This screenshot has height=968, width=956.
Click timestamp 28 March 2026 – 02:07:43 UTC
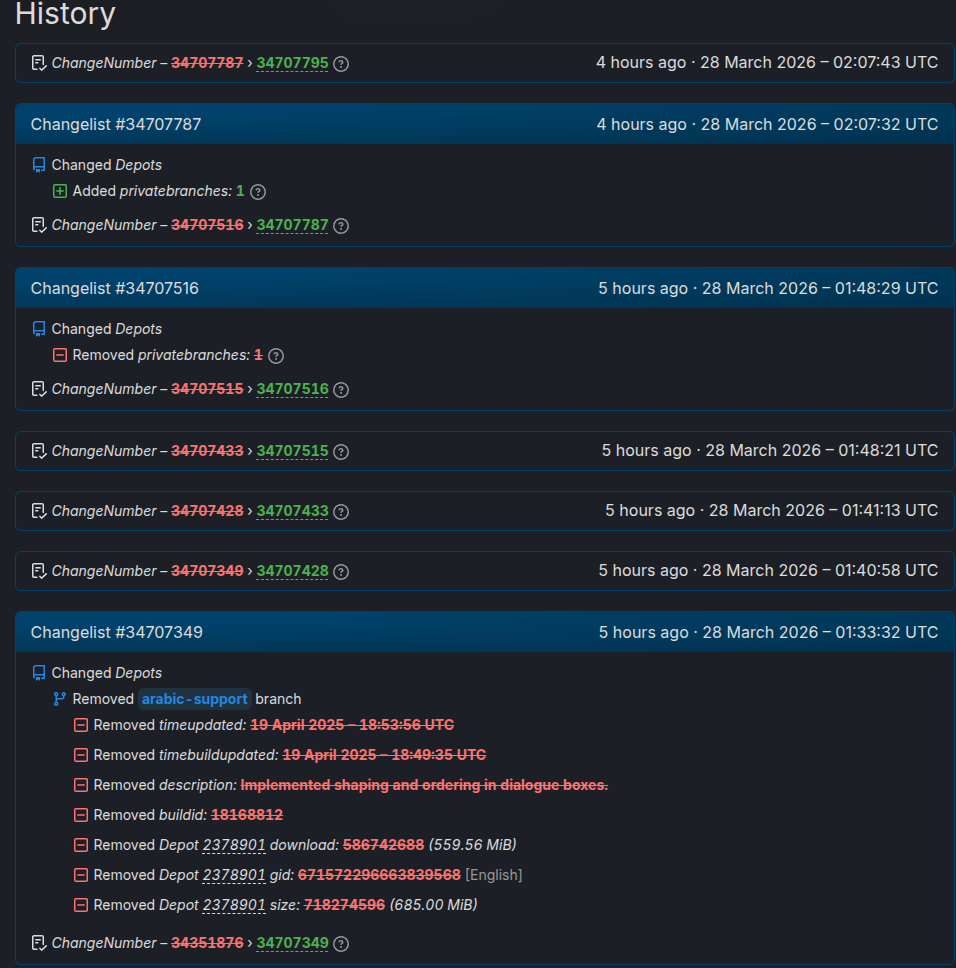click(819, 62)
